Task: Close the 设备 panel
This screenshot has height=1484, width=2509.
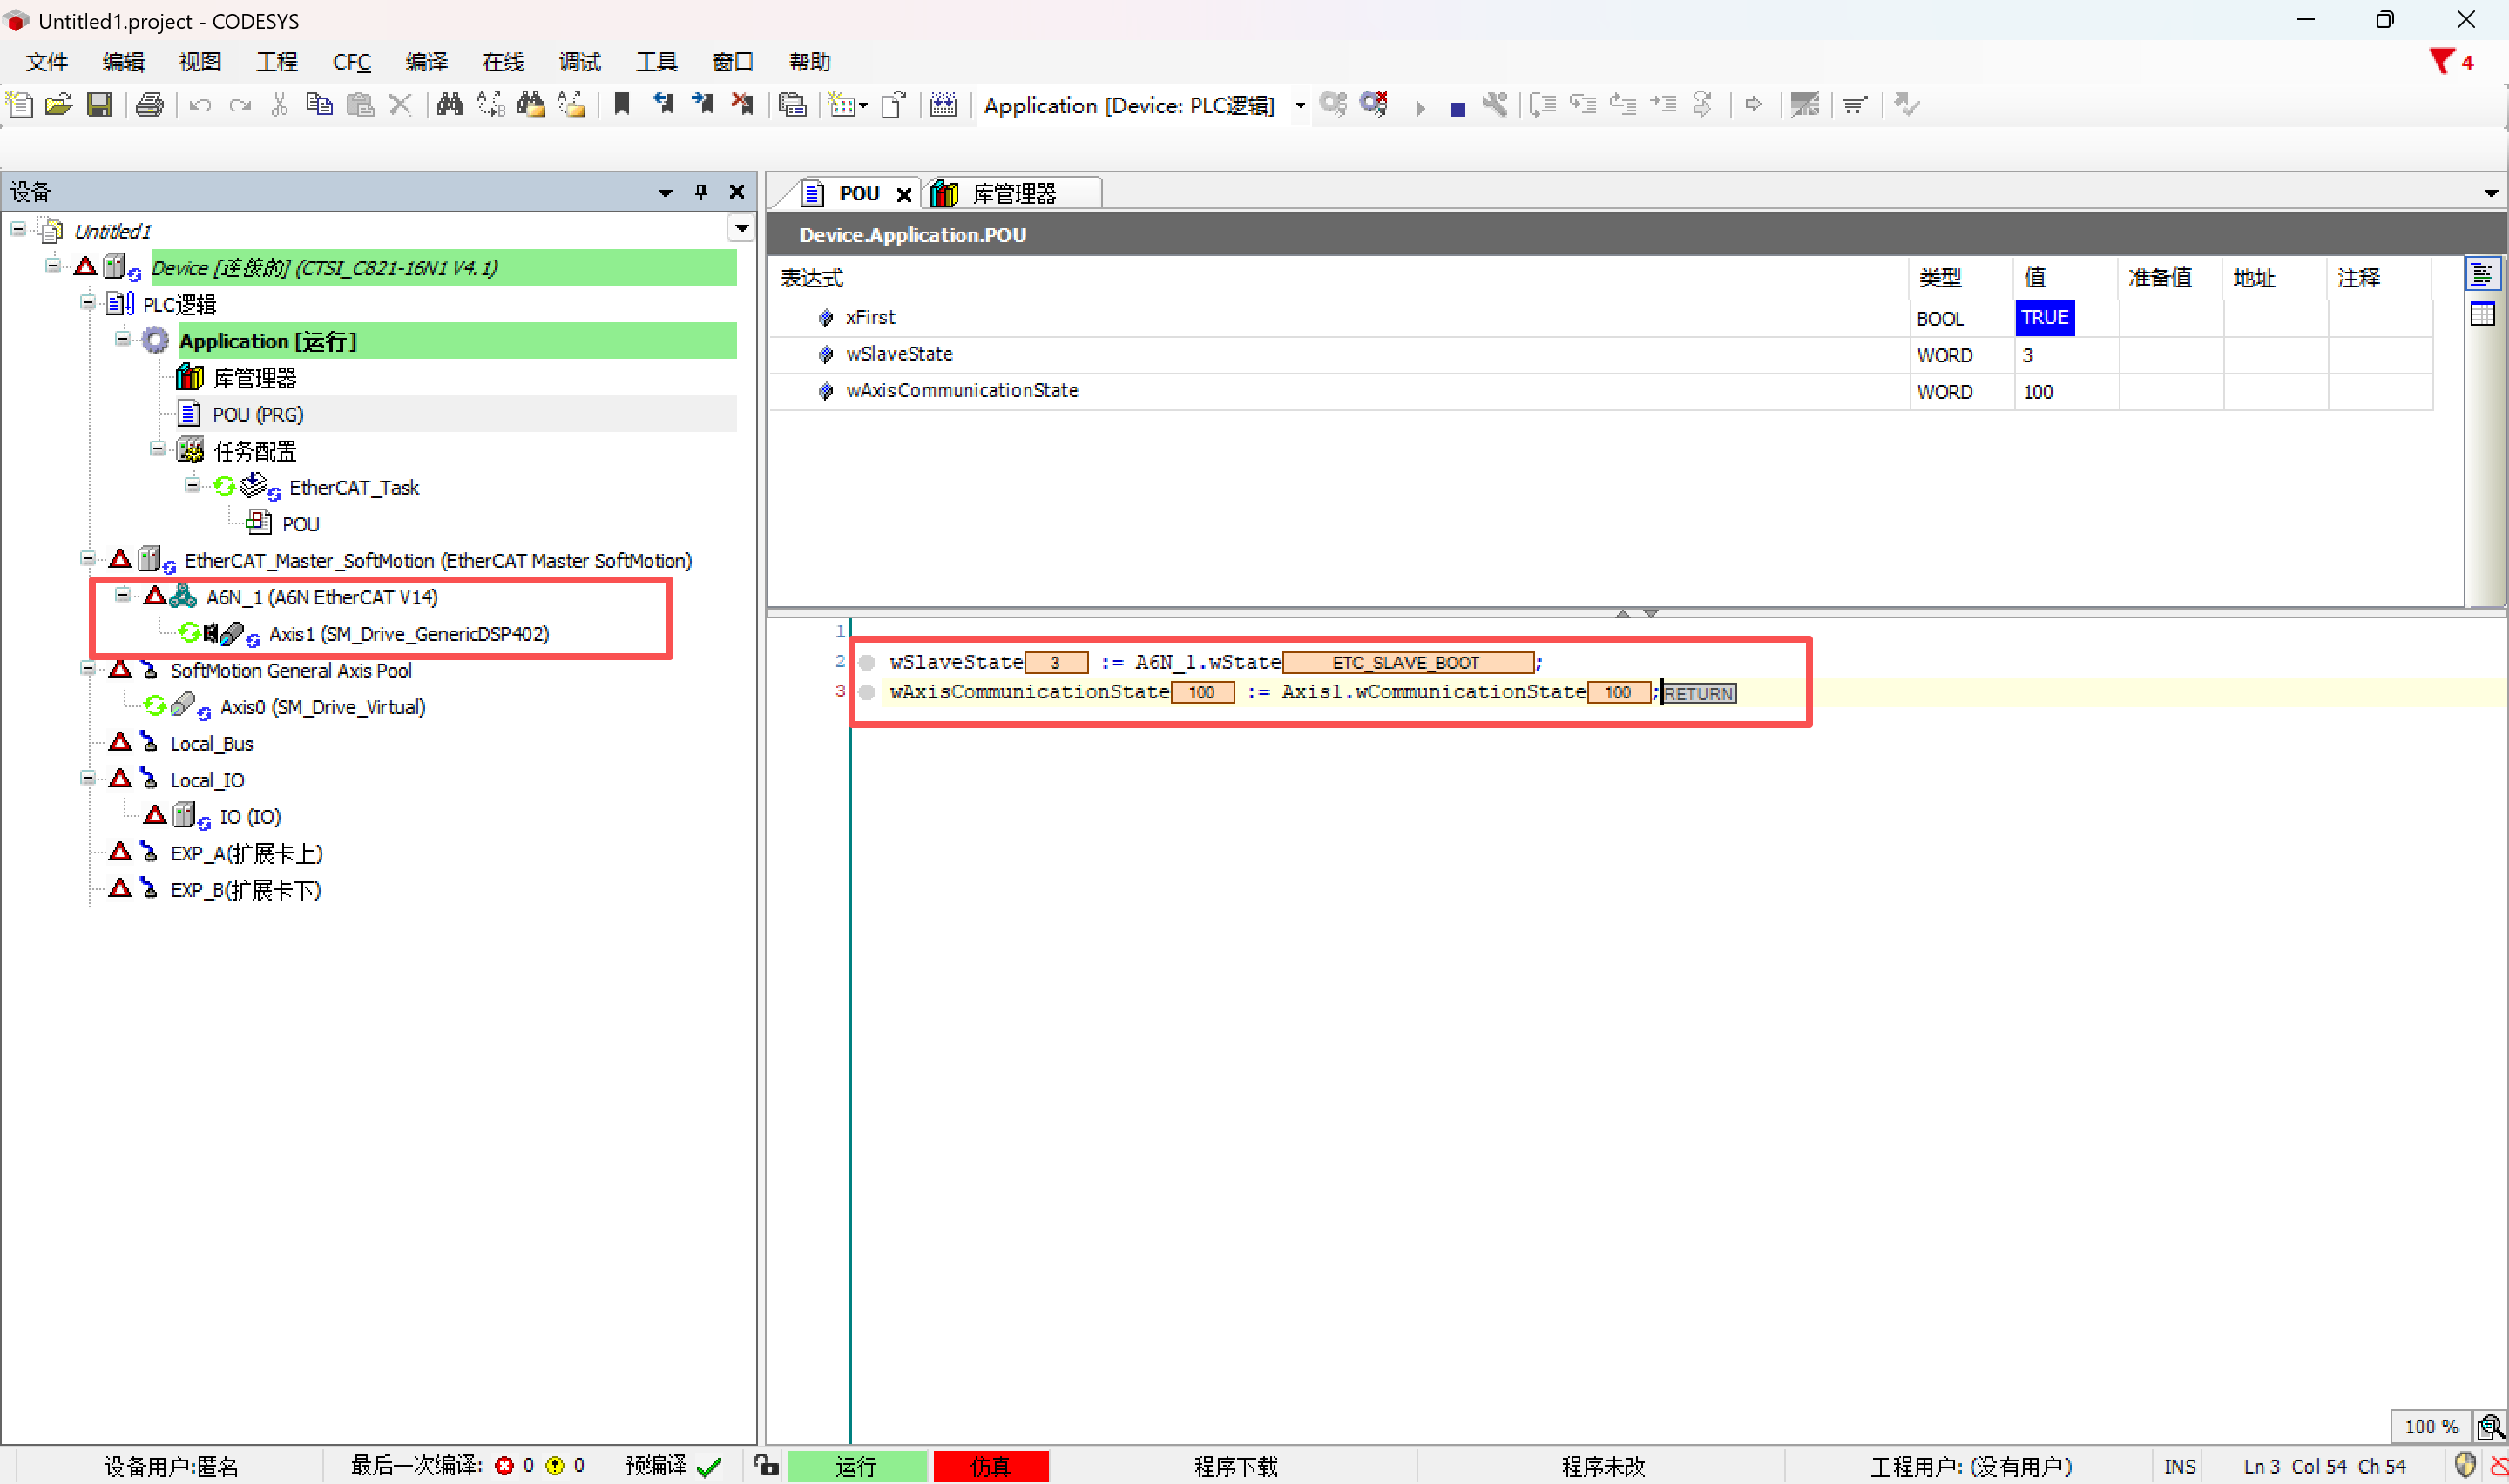Action: pos(737,191)
